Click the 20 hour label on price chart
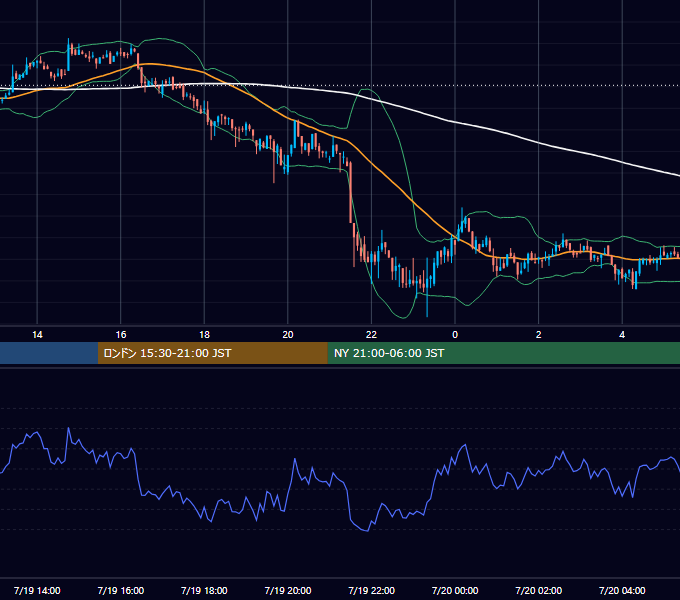 pos(288,335)
